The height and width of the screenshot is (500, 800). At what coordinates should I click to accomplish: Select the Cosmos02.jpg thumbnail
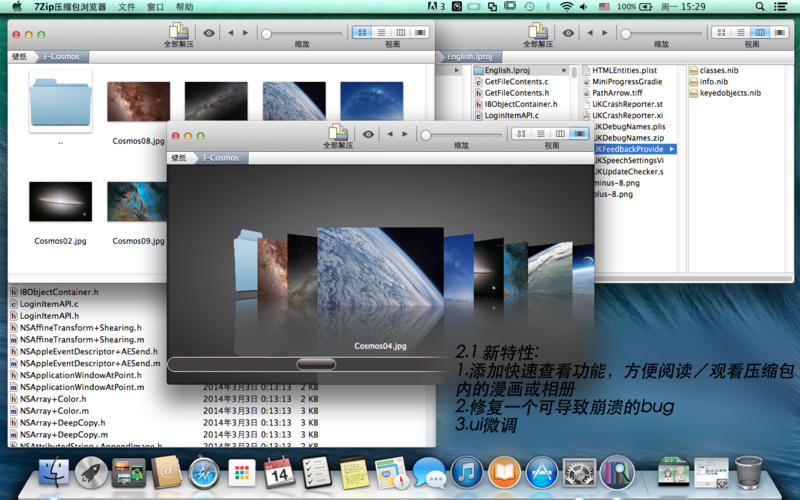[60, 201]
